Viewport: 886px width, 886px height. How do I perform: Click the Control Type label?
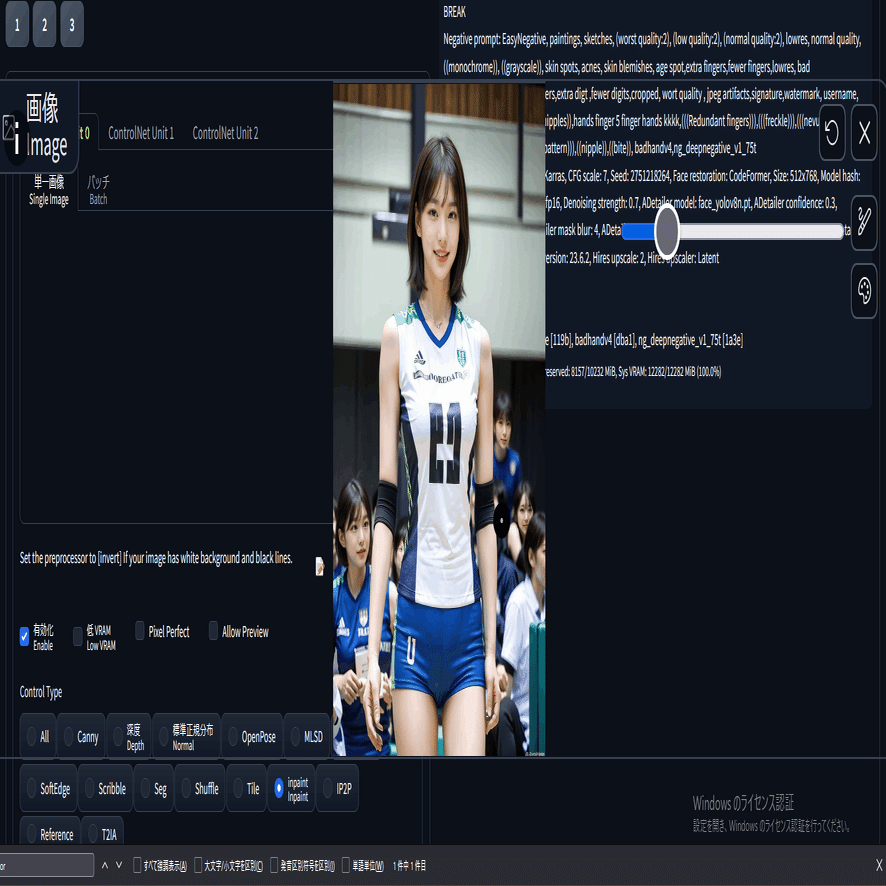point(41,692)
